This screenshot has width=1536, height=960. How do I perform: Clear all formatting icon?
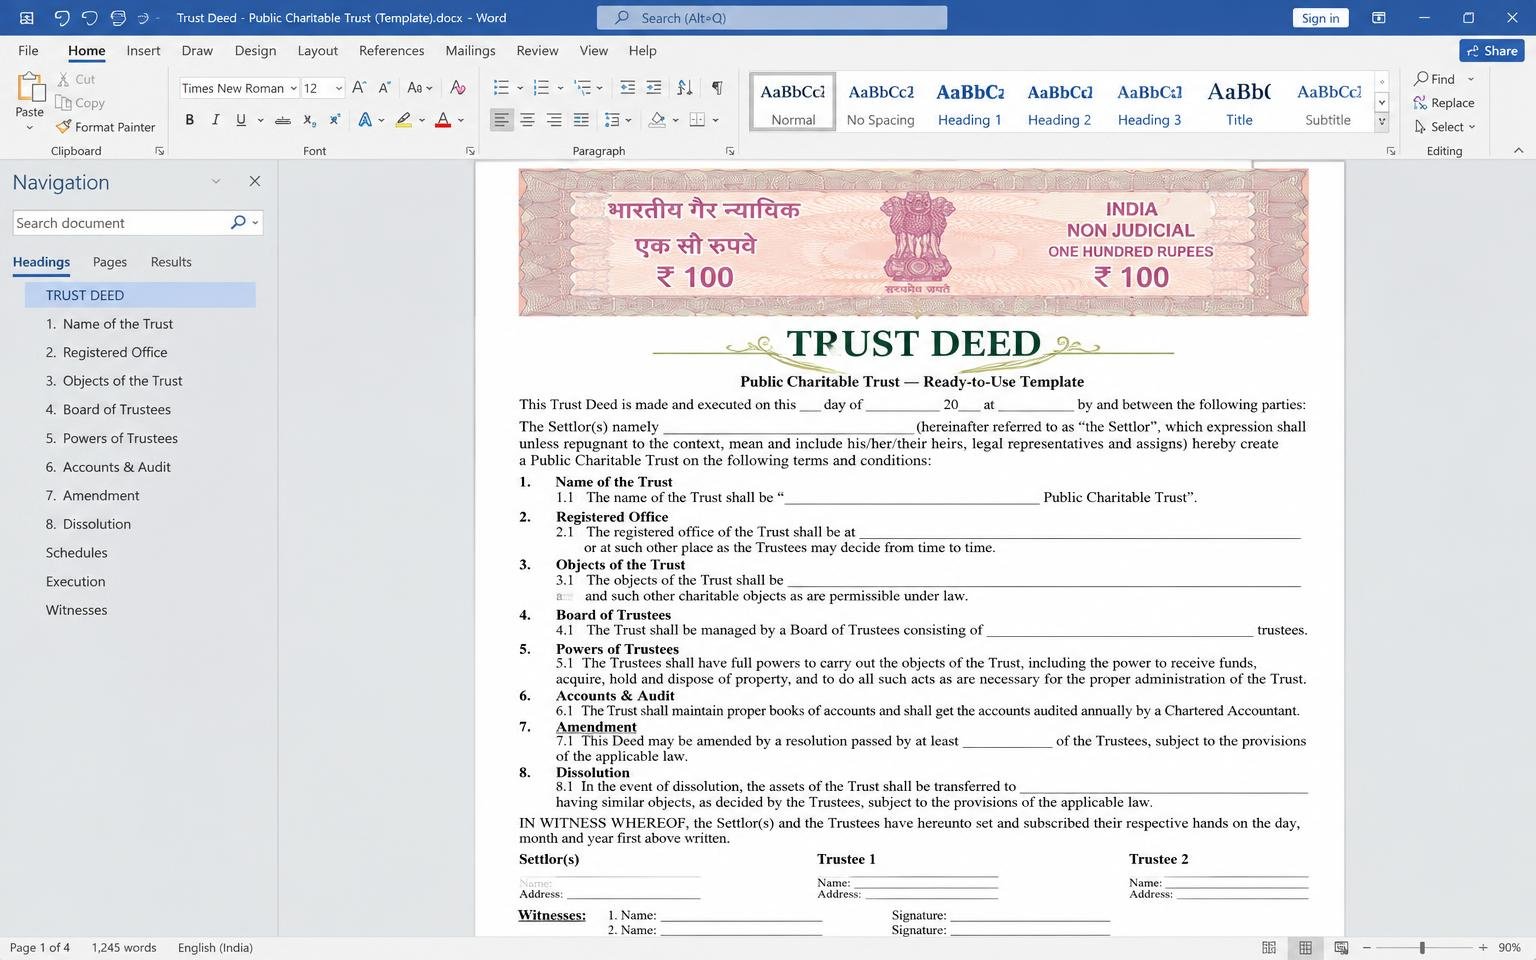[458, 88]
